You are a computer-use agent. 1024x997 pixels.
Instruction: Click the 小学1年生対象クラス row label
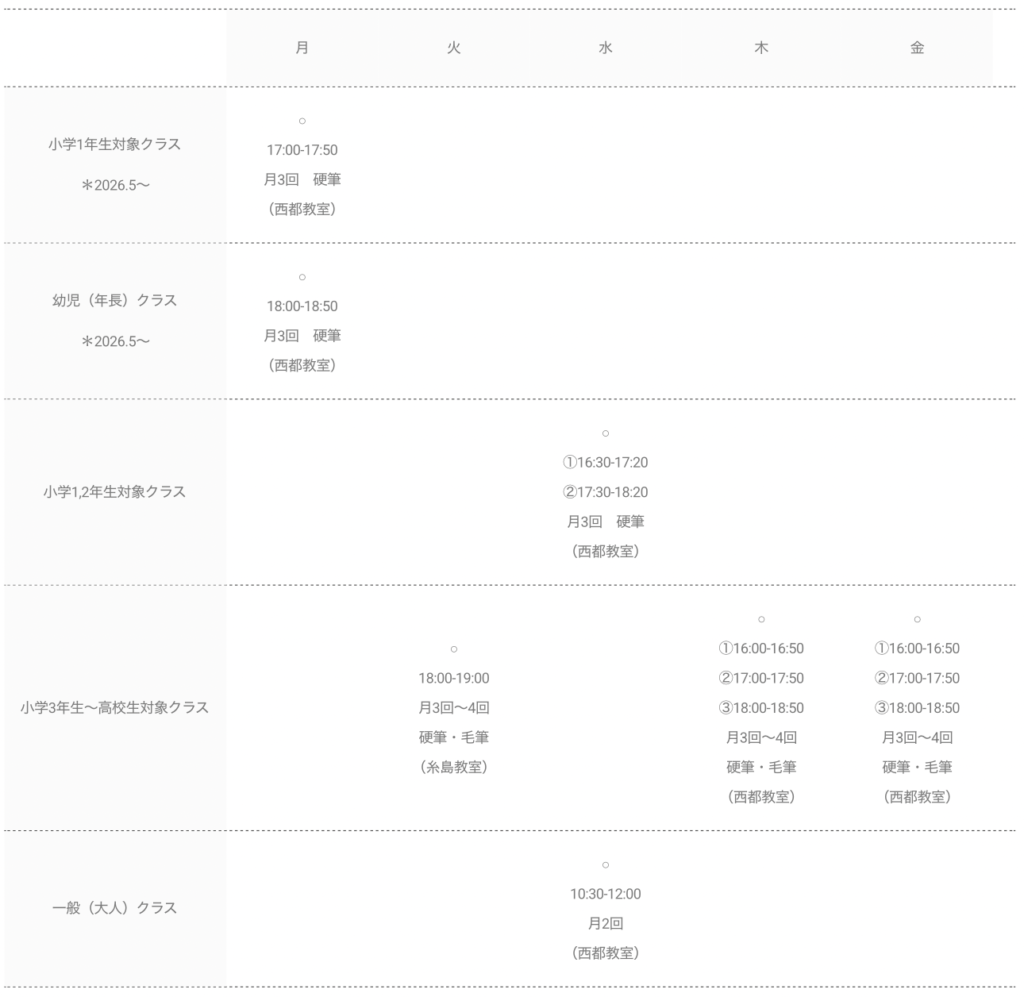pos(114,144)
